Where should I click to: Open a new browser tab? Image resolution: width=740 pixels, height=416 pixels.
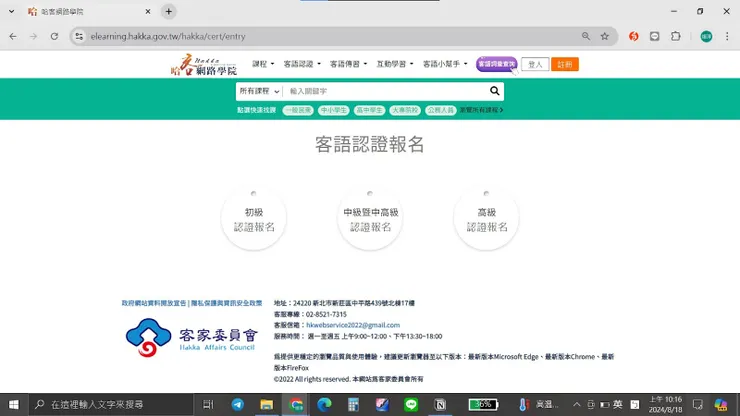tap(168, 11)
